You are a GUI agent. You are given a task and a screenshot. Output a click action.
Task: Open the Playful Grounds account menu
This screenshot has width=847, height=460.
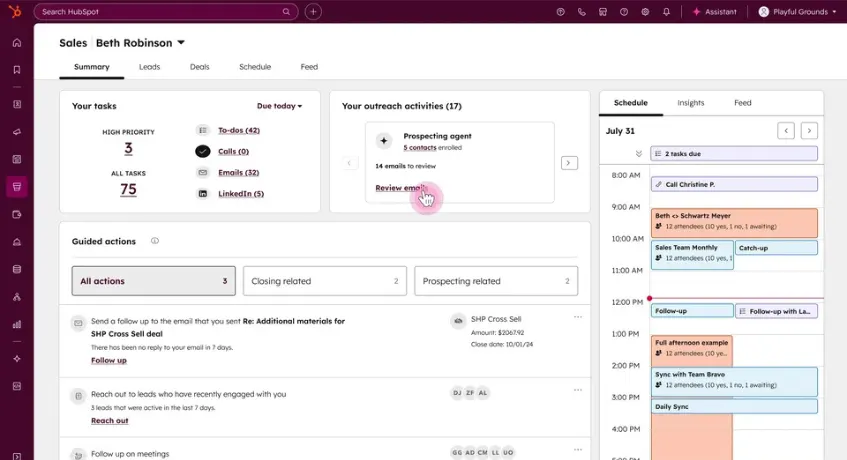point(797,12)
